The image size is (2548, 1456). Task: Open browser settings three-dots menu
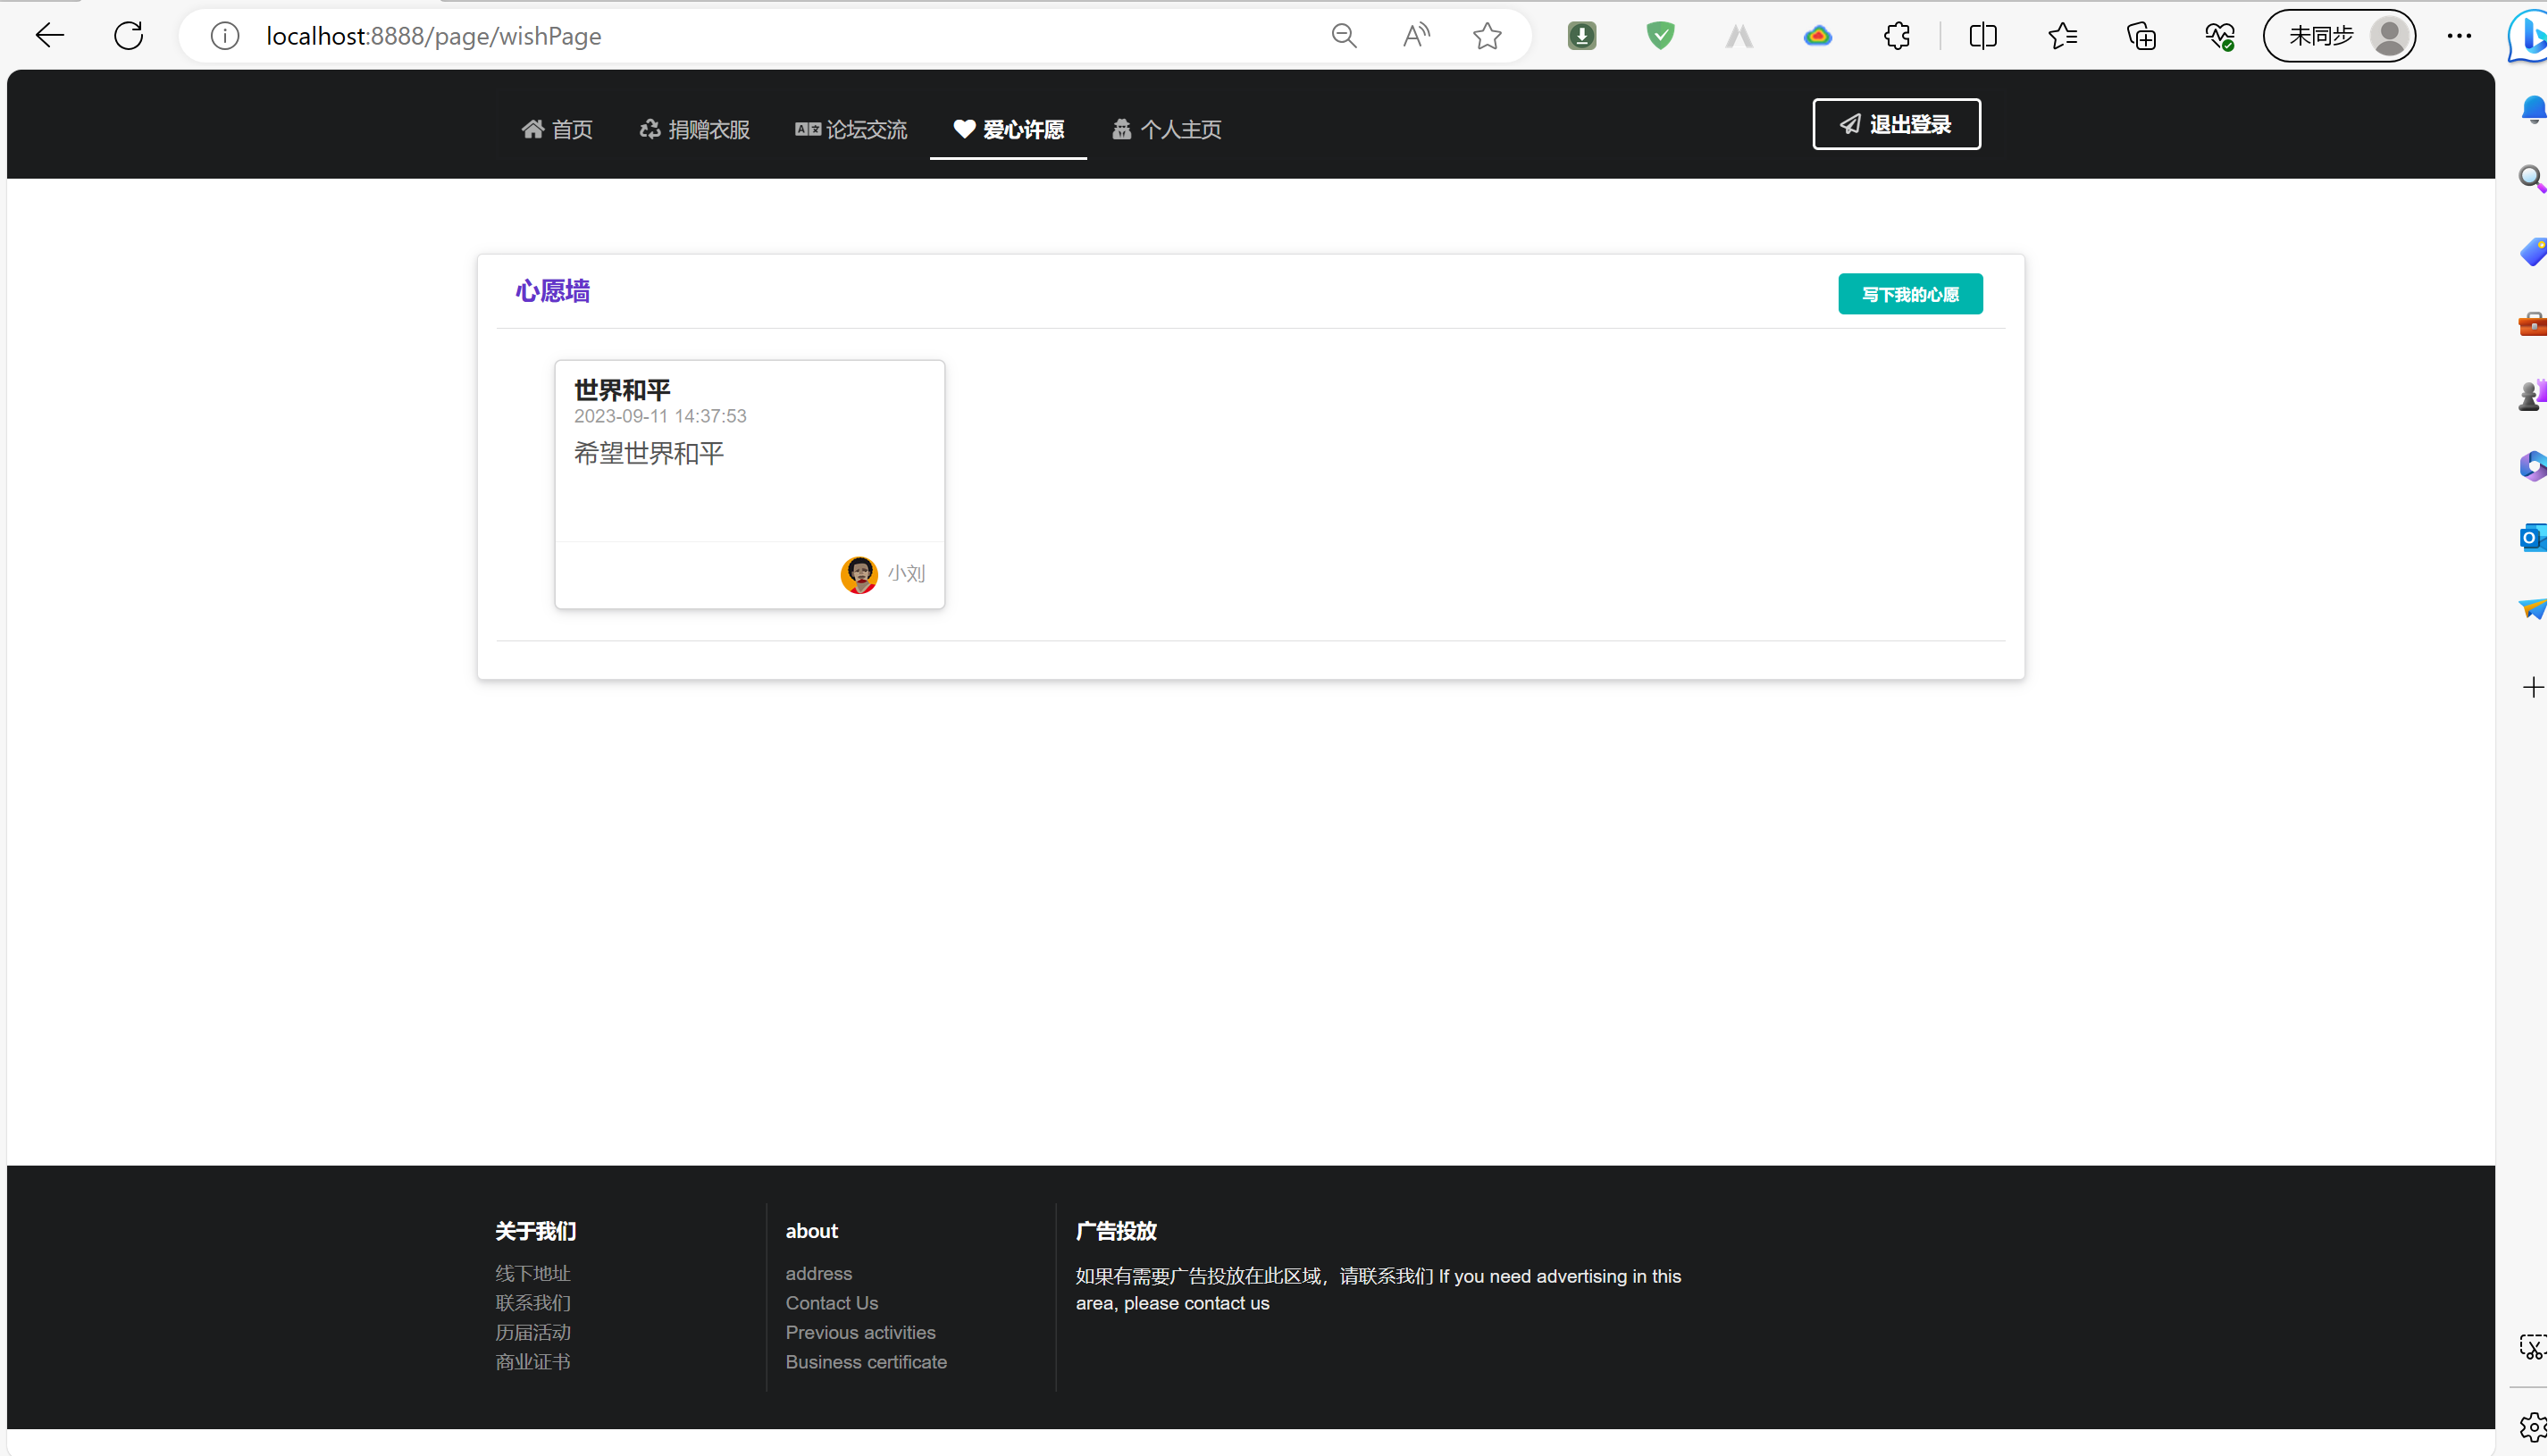(x=2459, y=36)
